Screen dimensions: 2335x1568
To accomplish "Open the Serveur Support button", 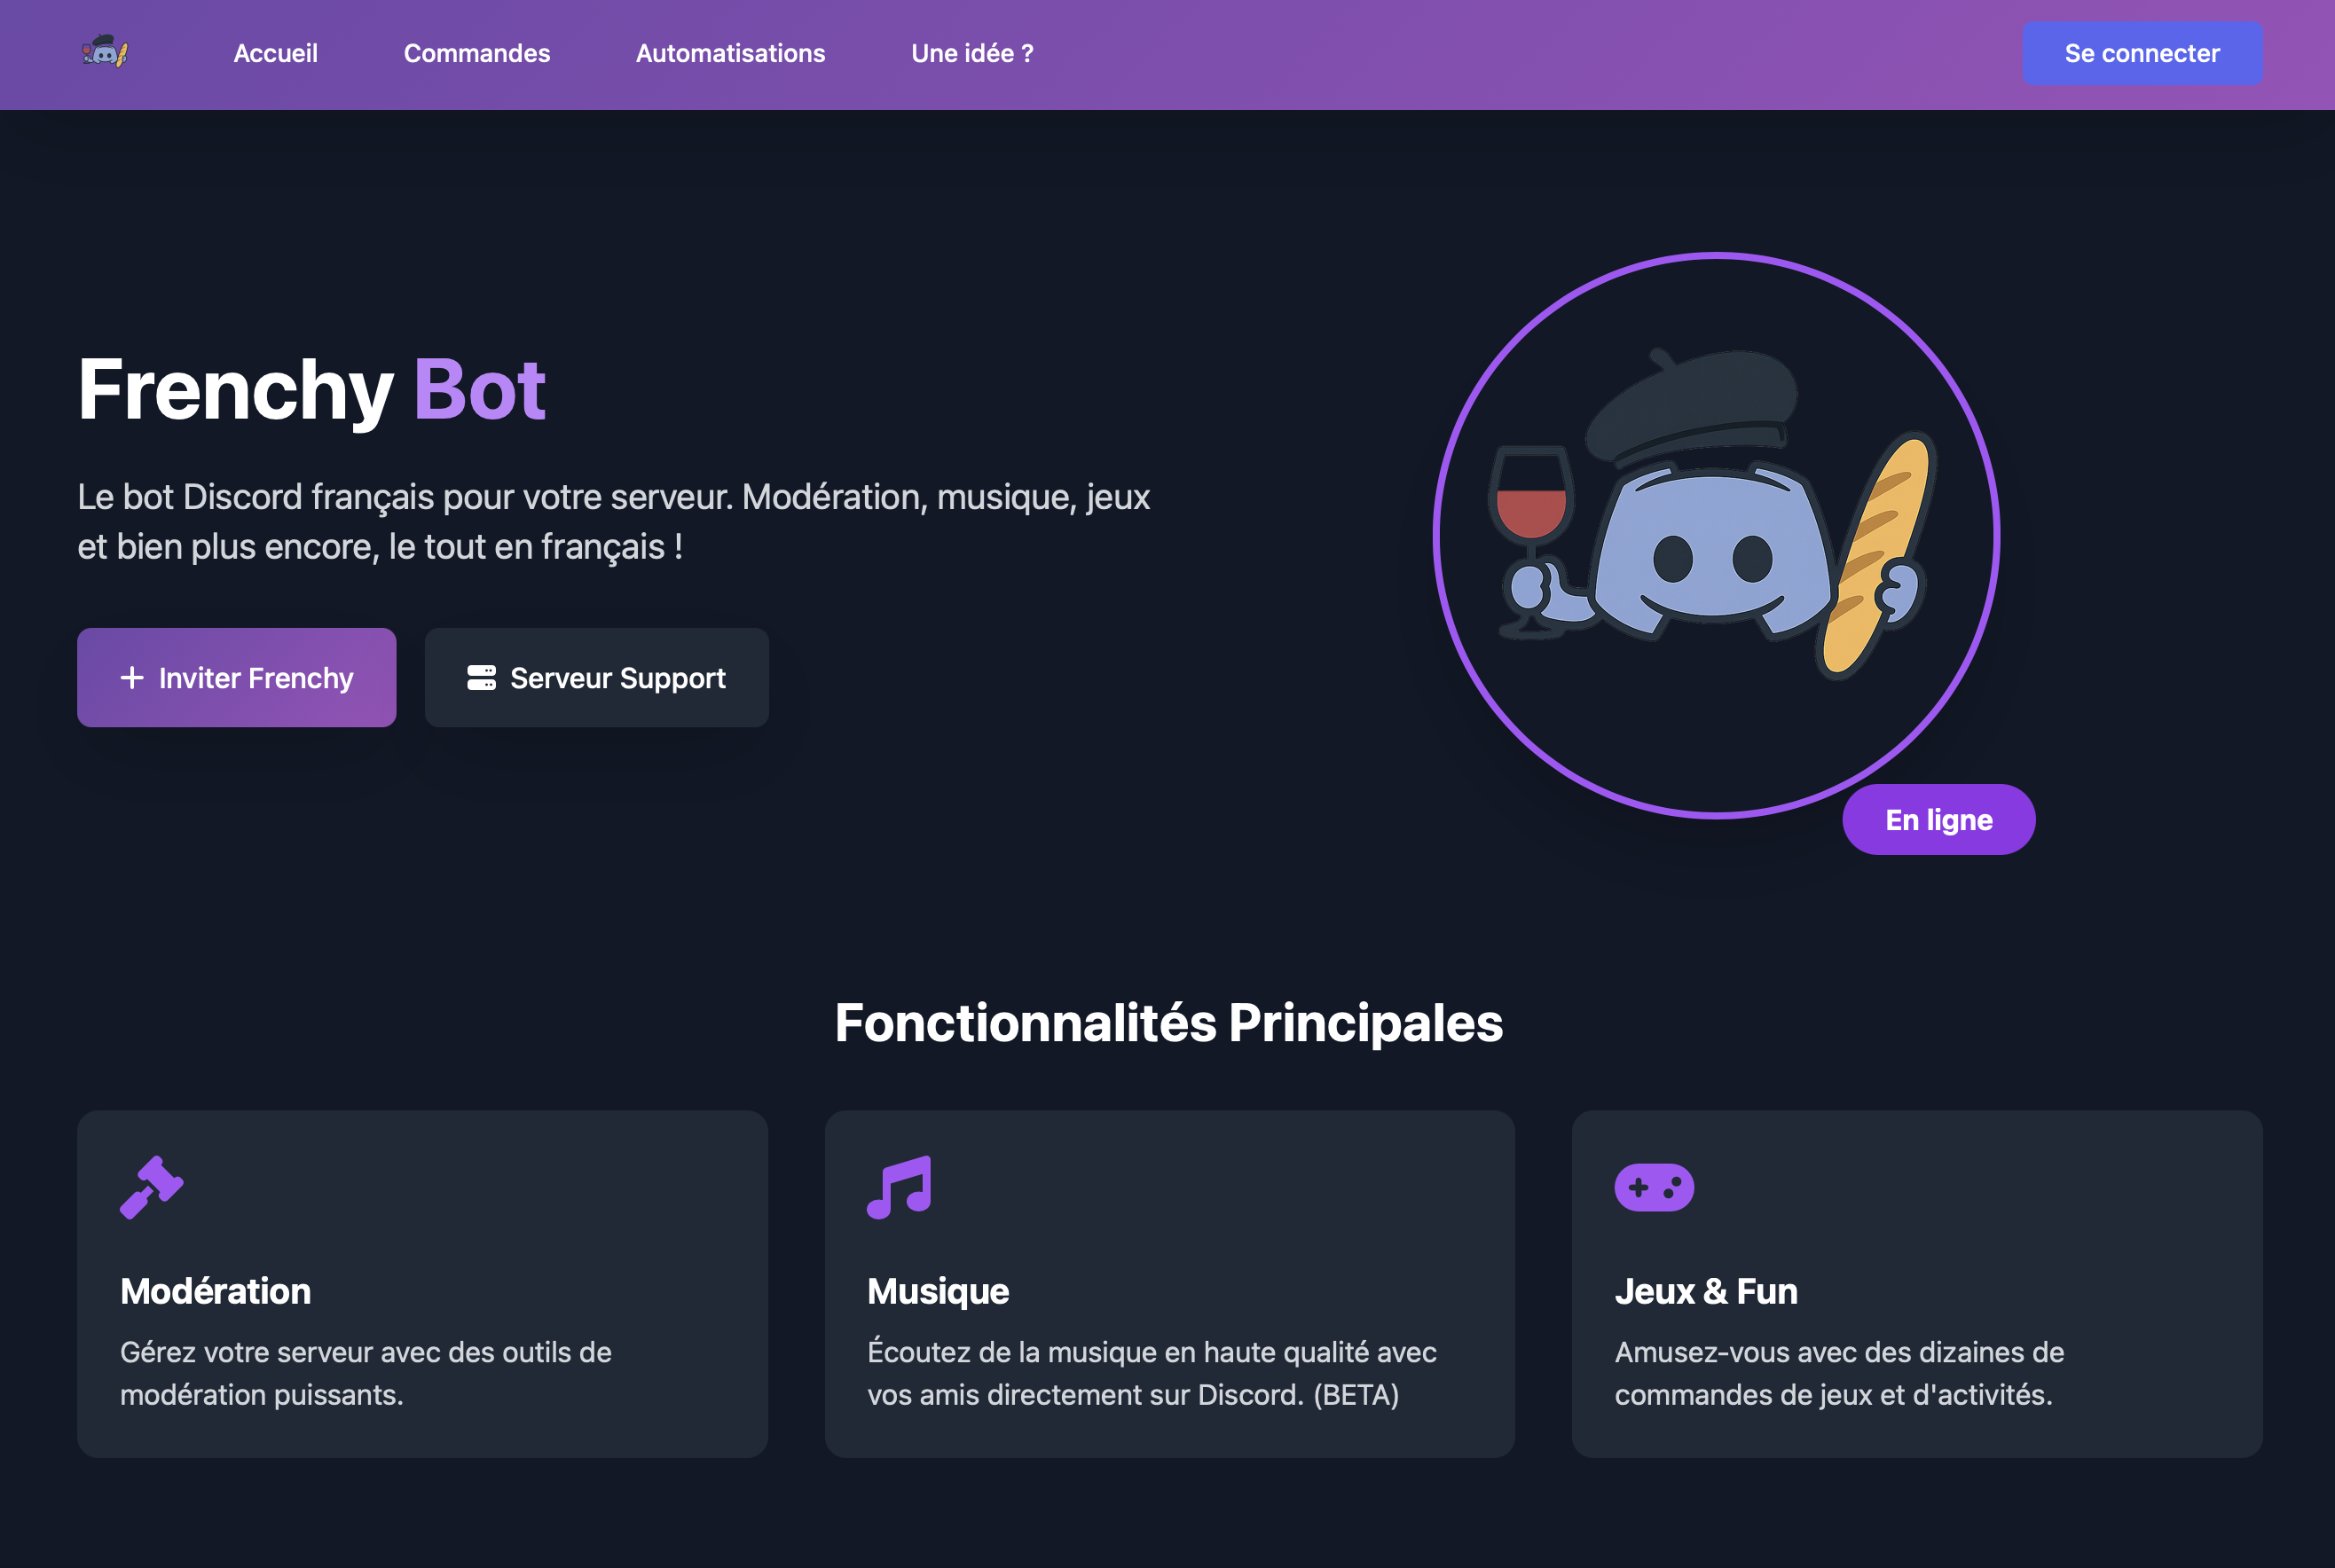I will (x=597, y=678).
